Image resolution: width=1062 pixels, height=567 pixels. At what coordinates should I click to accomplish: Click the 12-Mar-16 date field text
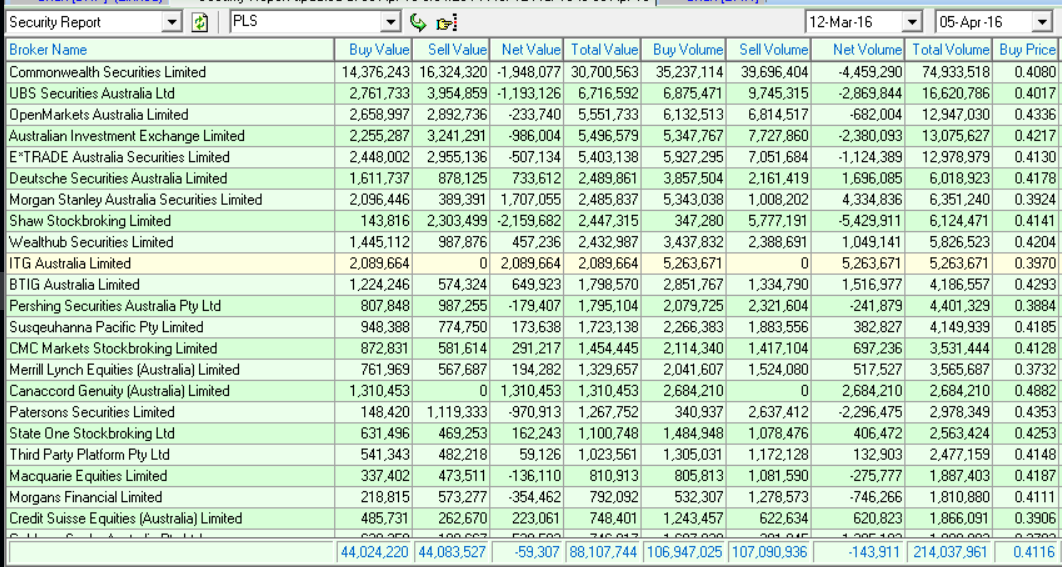coord(841,22)
